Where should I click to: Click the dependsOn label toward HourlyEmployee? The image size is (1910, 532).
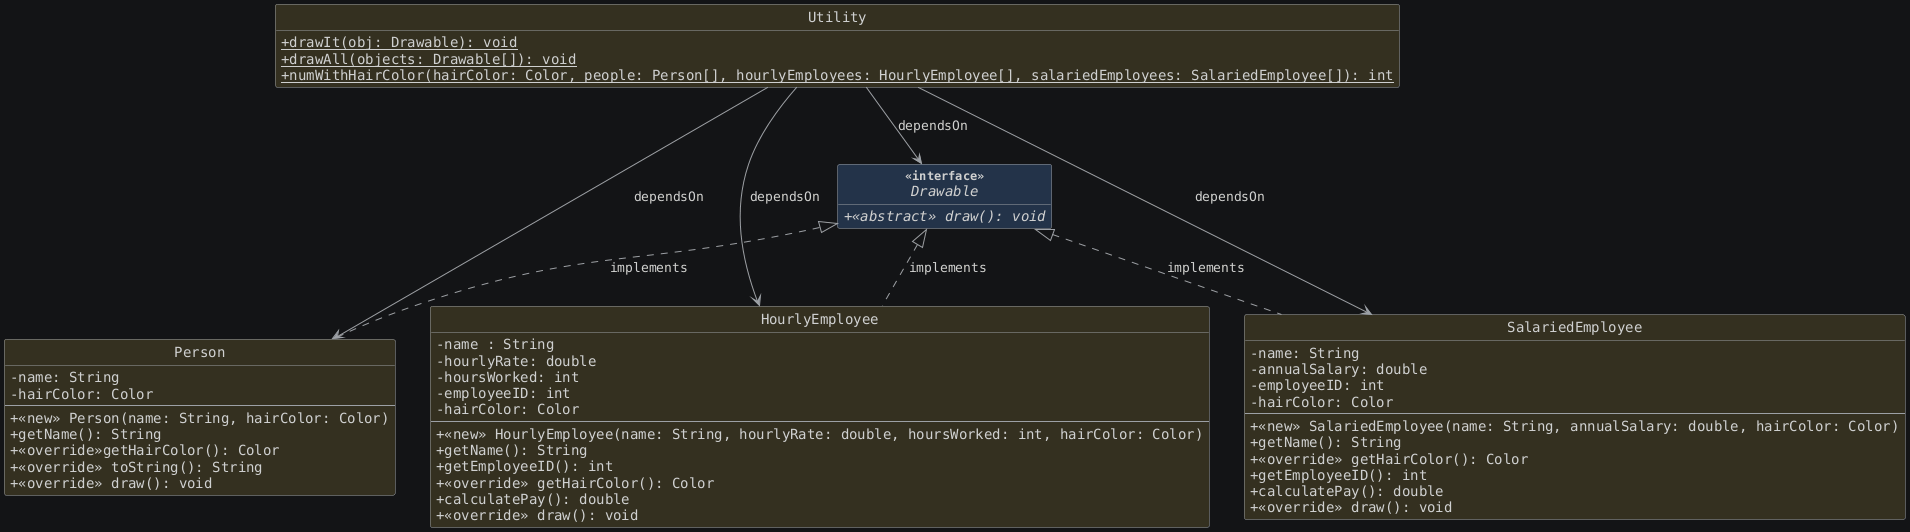(784, 197)
